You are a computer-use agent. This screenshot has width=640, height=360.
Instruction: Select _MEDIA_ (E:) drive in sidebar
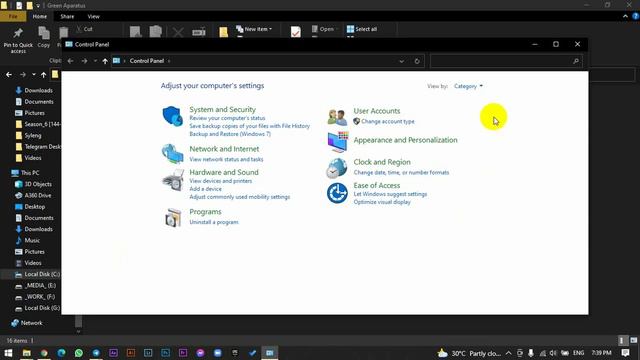[36, 286]
